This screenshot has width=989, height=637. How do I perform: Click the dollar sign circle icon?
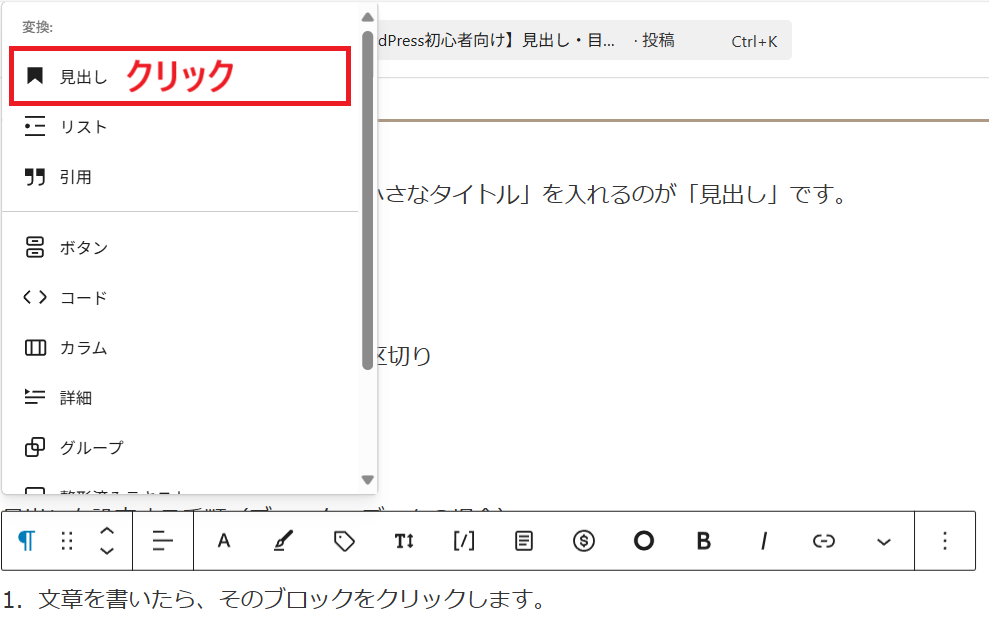(584, 541)
